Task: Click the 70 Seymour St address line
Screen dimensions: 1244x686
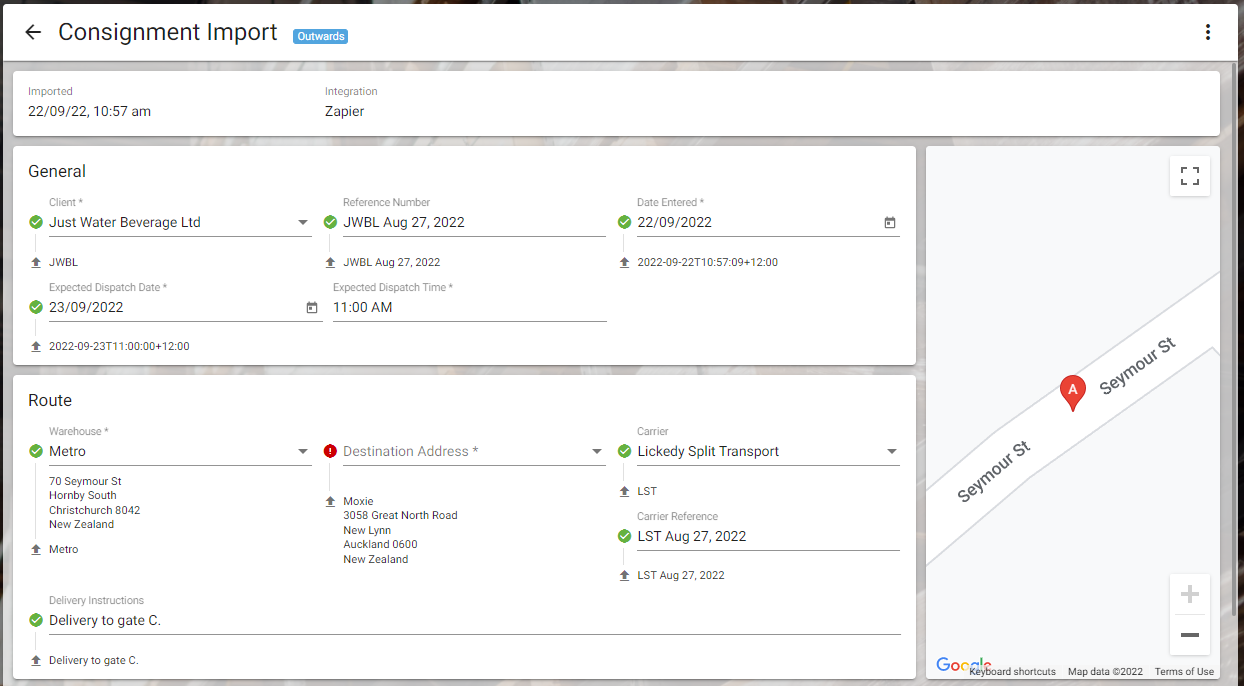Action: click(x=85, y=481)
